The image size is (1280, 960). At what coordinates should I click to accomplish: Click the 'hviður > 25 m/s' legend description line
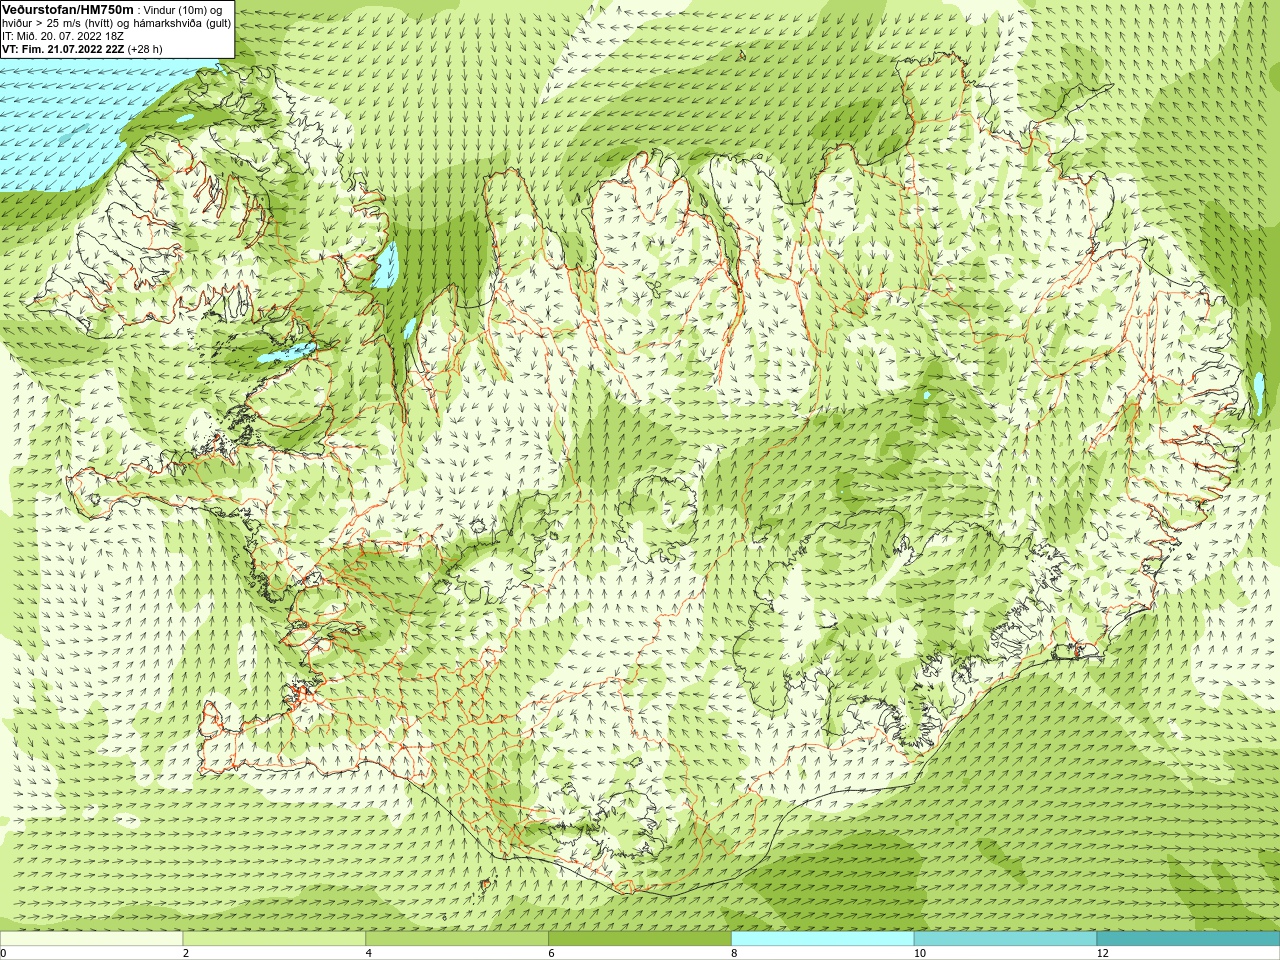click(116, 23)
